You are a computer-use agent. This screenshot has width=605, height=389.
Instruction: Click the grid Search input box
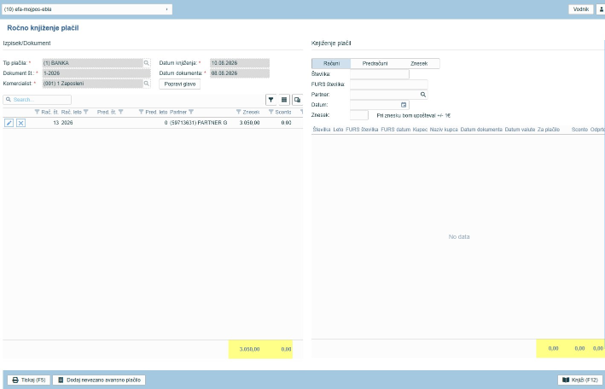coord(37,100)
